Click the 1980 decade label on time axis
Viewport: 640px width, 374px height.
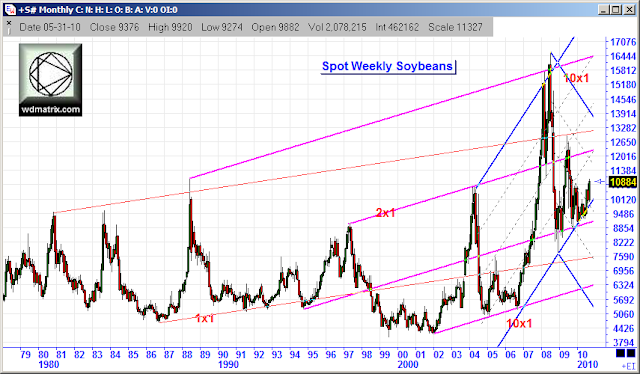point(49,364)
